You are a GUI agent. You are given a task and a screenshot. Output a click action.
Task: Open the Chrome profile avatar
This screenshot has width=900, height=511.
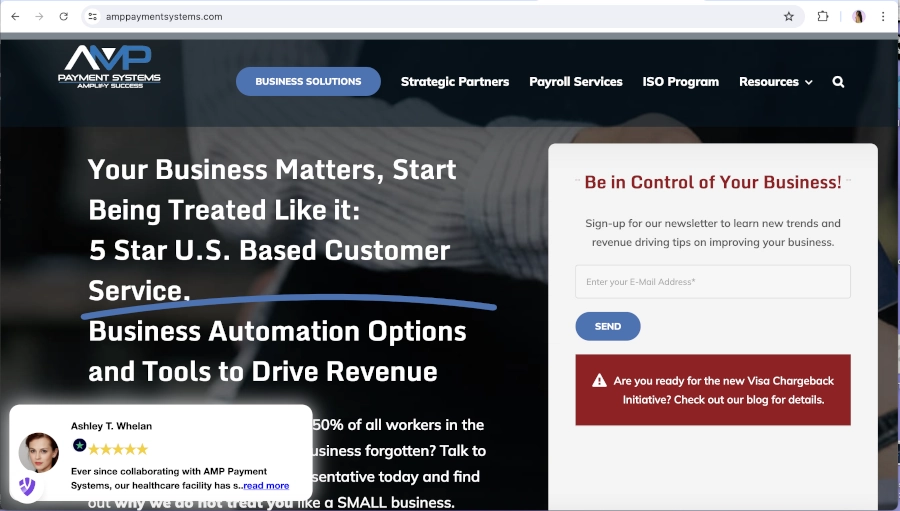[859, 17]
